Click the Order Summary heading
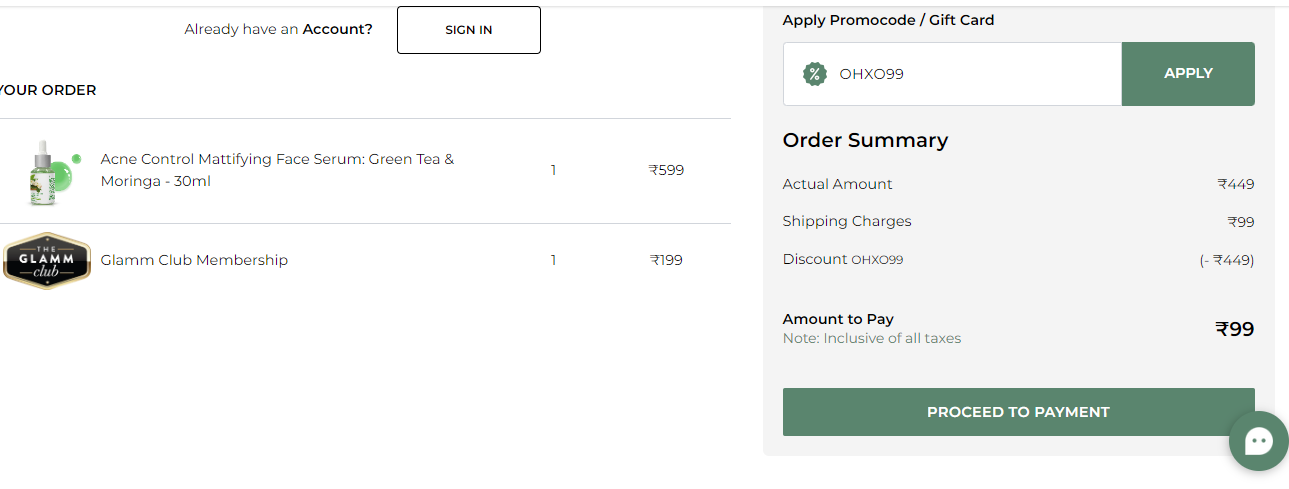The height and width of the screenshot is (489, 1289). click(x=865, y=140)
